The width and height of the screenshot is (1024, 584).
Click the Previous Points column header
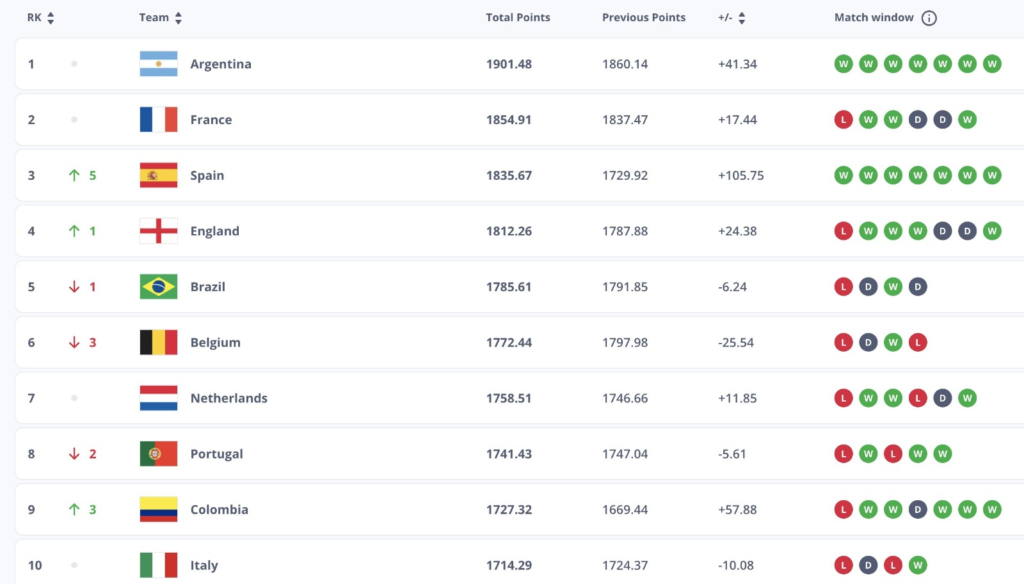point(643,18)
